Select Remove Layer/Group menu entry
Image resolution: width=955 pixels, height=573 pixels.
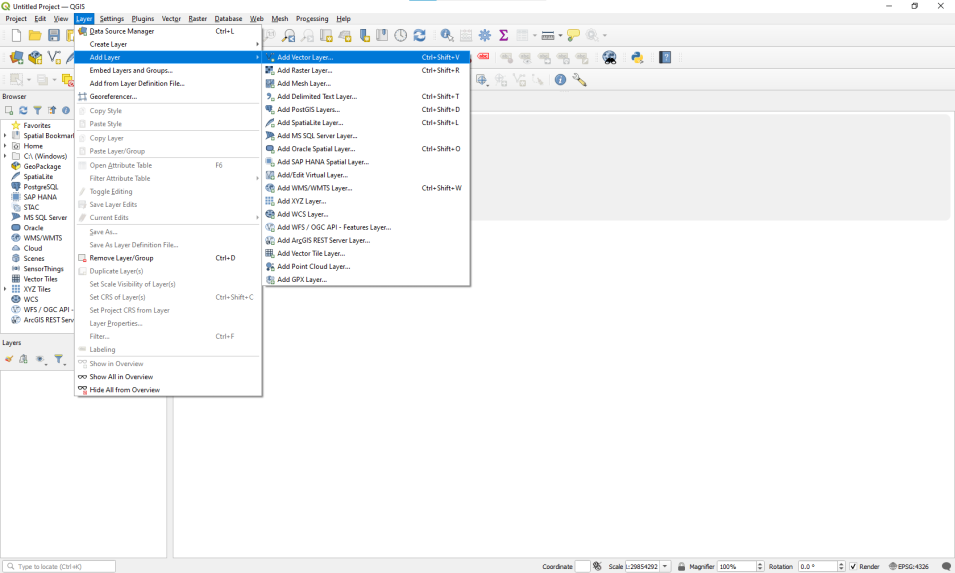tap(168, 258)
